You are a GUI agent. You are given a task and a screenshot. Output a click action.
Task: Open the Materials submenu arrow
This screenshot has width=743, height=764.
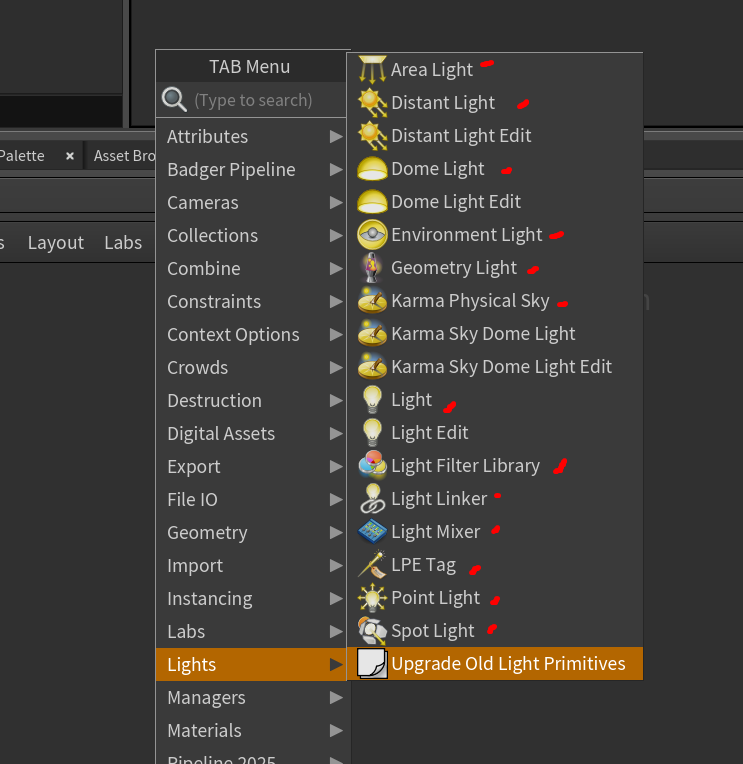pyautogui.click(x=336, y=730)
